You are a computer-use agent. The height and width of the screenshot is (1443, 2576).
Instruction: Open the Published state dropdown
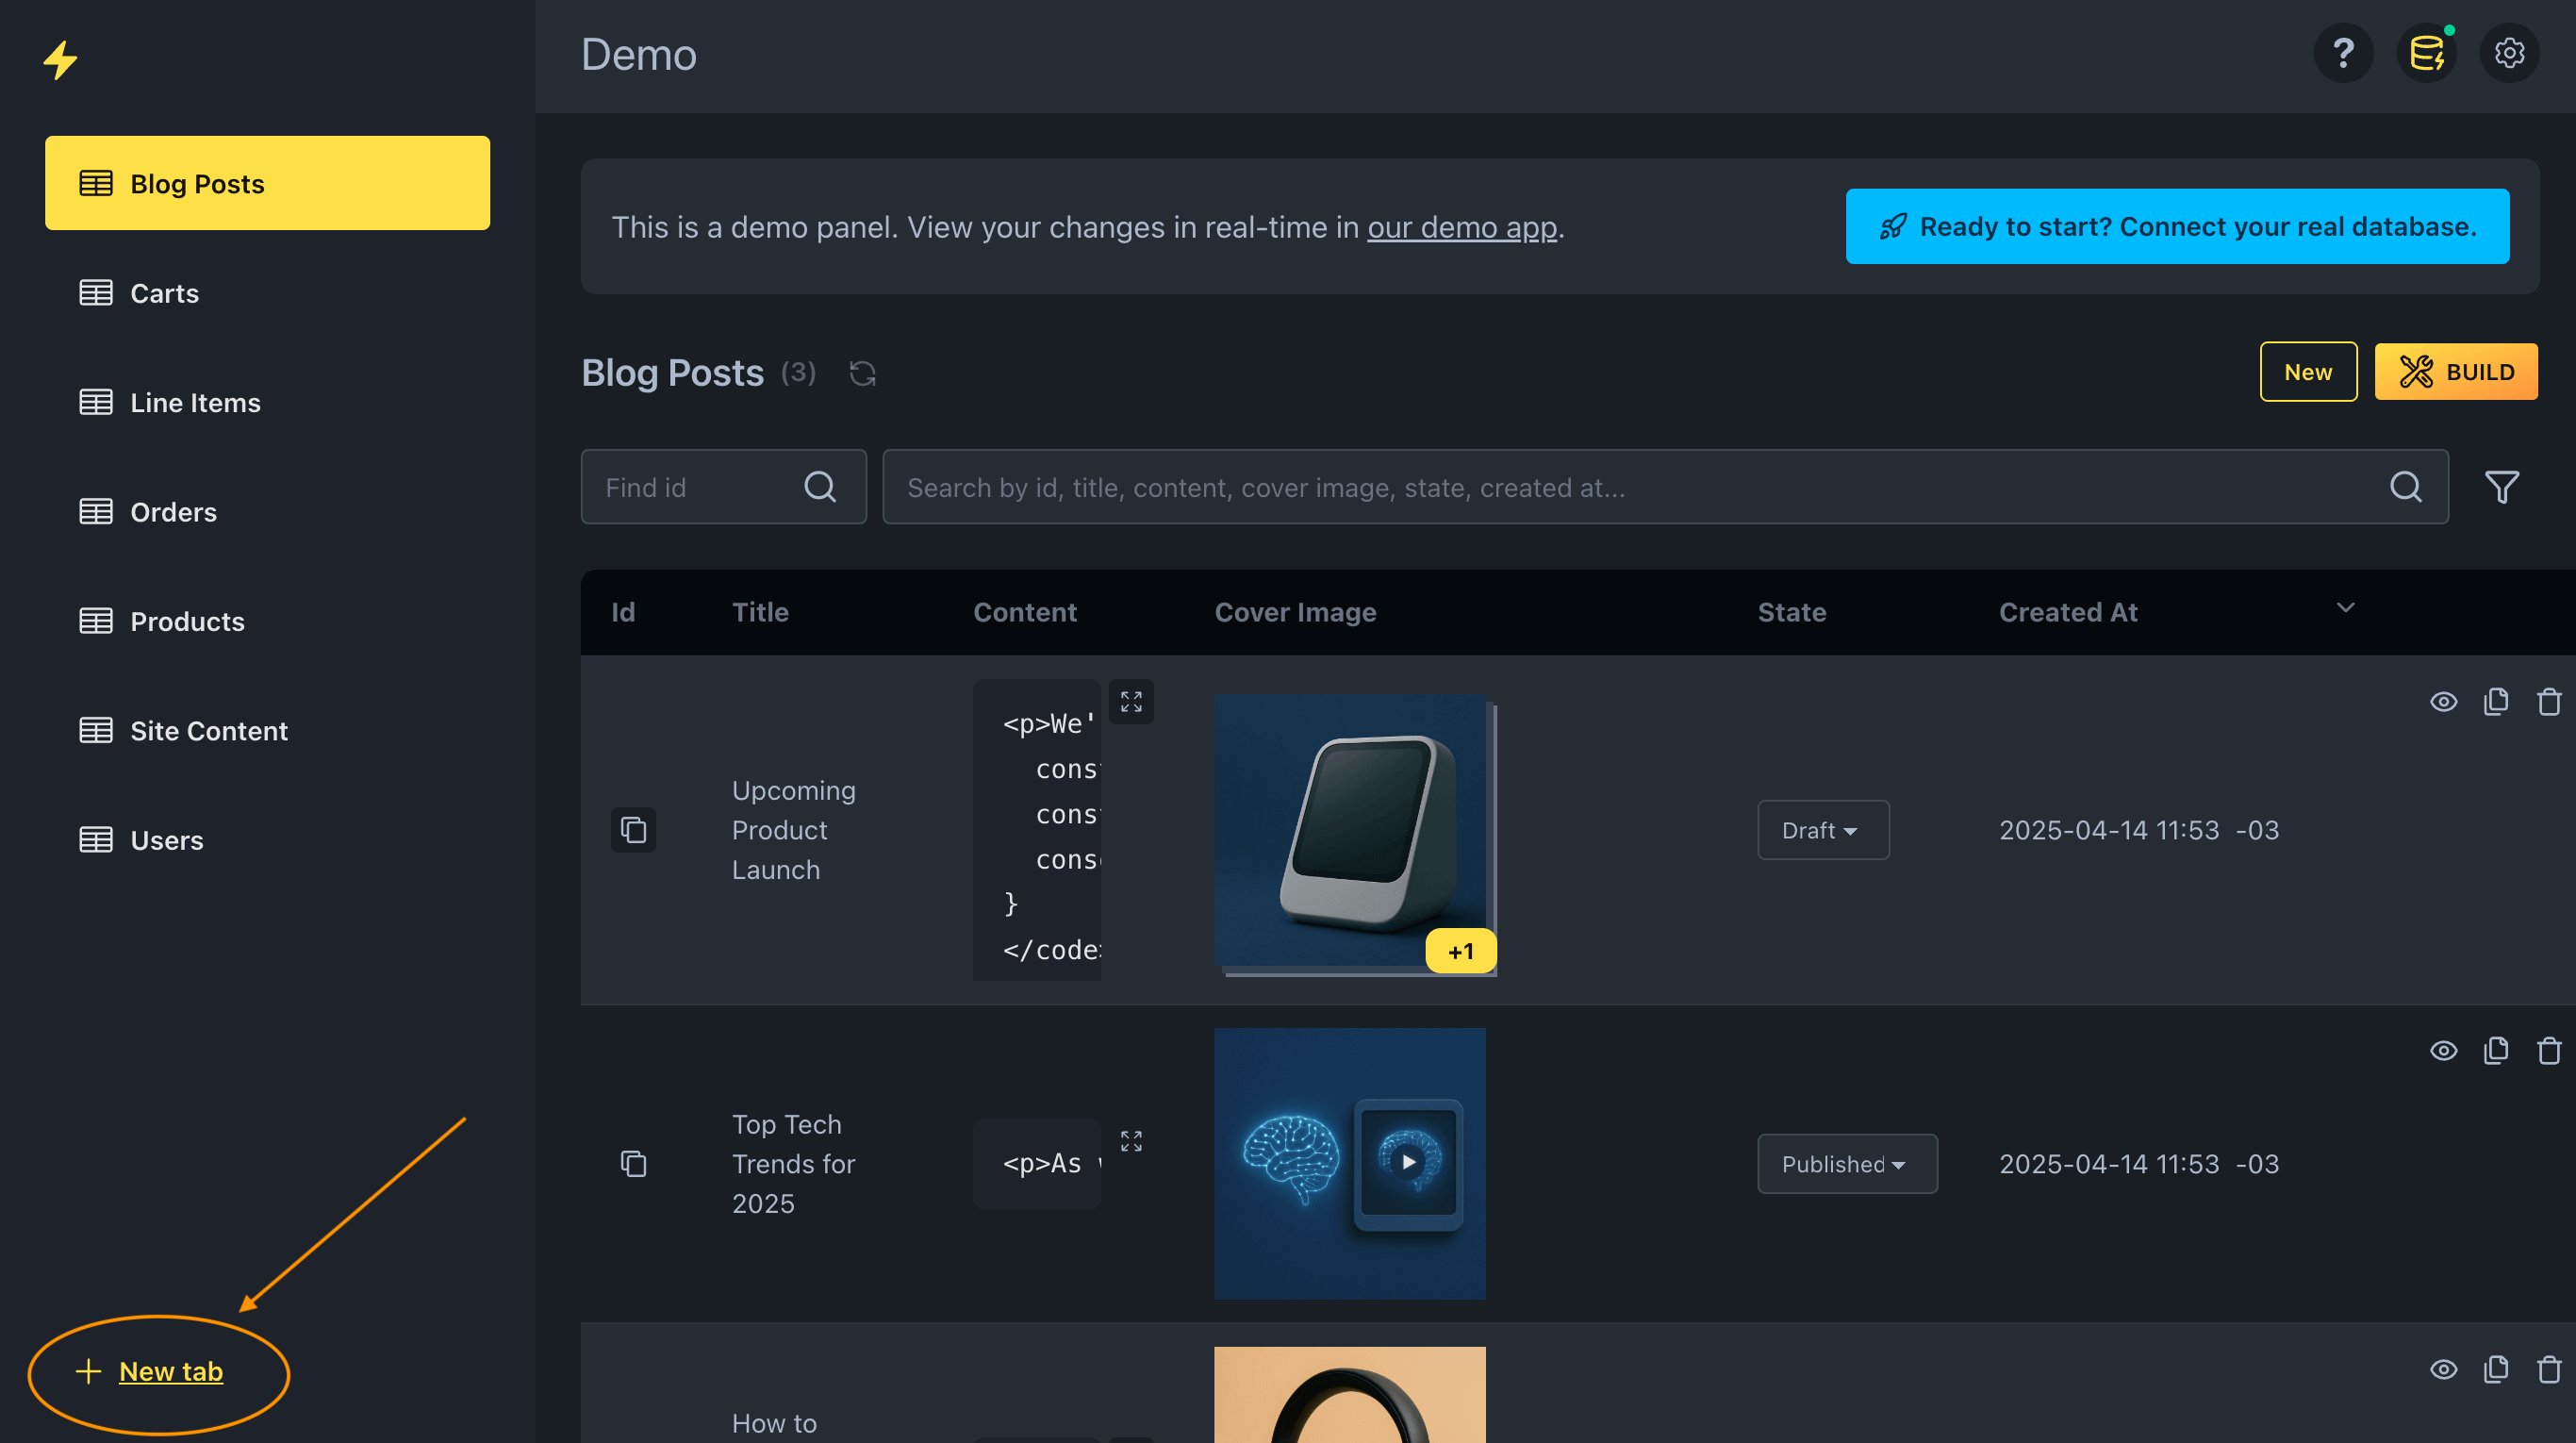click(1846, 1164)
